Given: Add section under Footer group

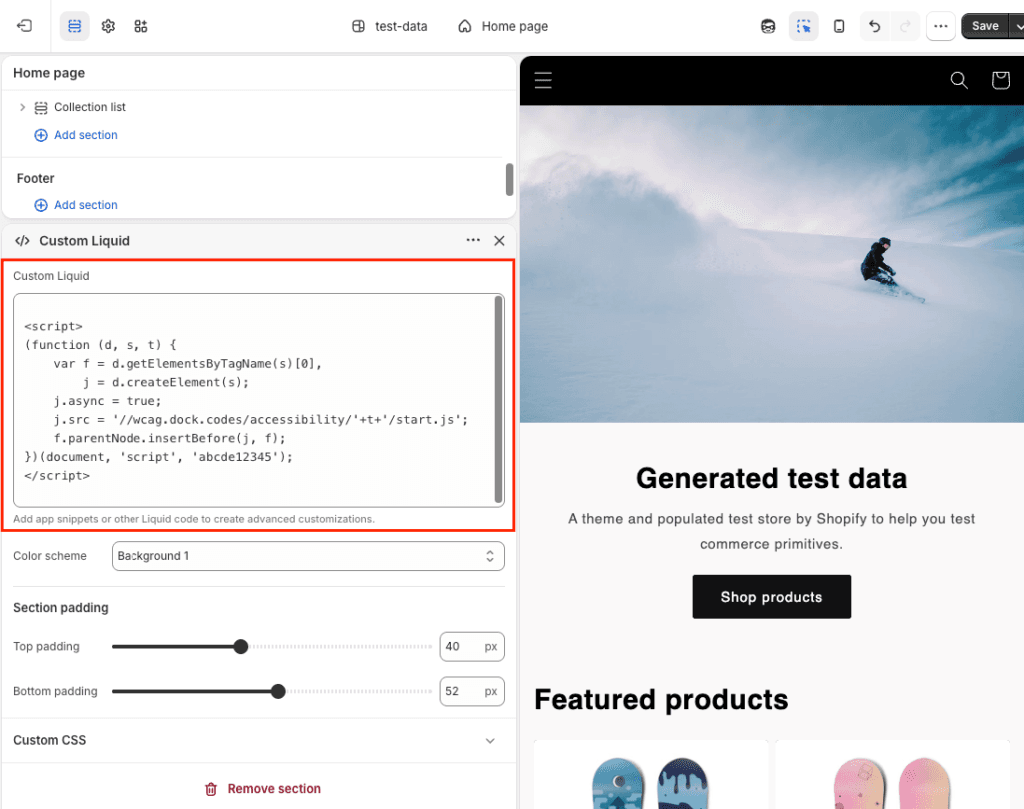Looking at the screenshot, I should [76, 205].
